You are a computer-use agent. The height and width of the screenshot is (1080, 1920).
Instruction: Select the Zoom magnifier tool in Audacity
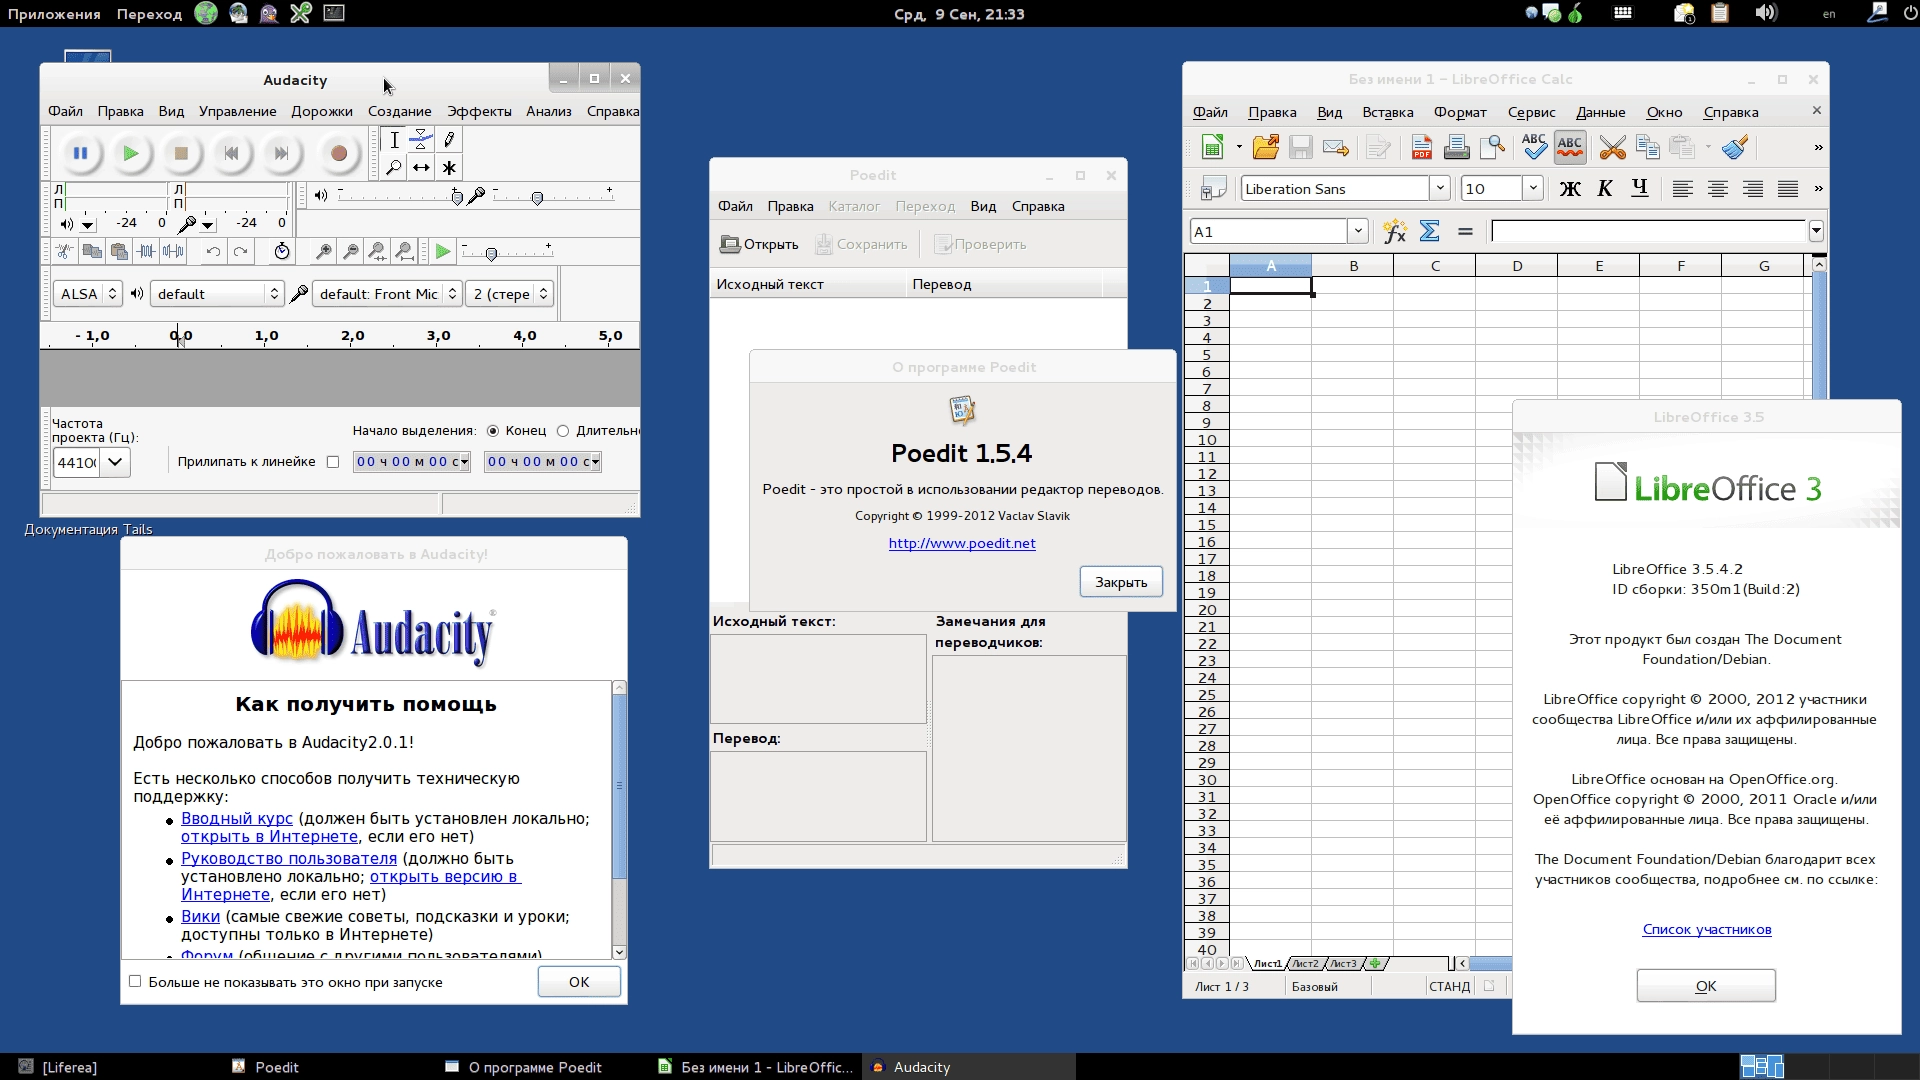click(394, 167)
